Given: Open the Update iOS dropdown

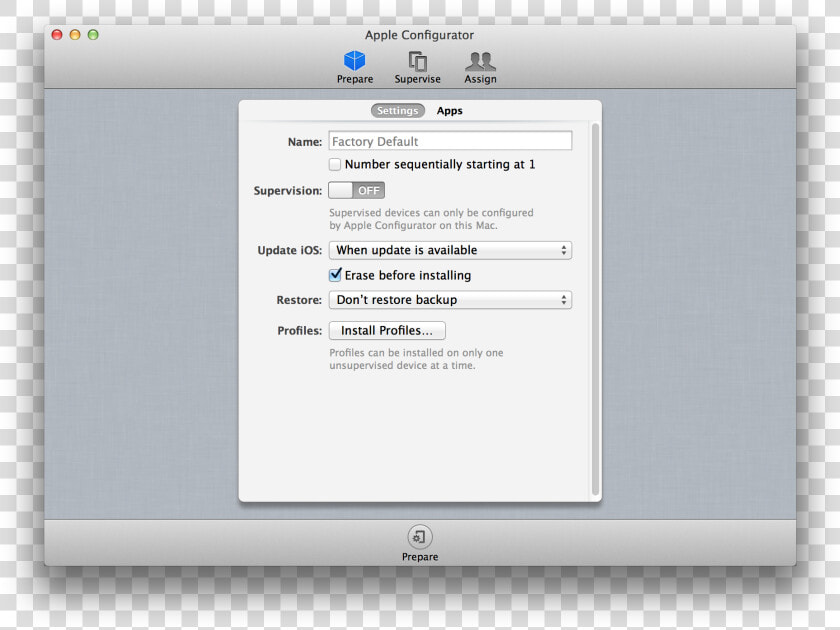Looking at the screenshot, I should coord(450,250).
